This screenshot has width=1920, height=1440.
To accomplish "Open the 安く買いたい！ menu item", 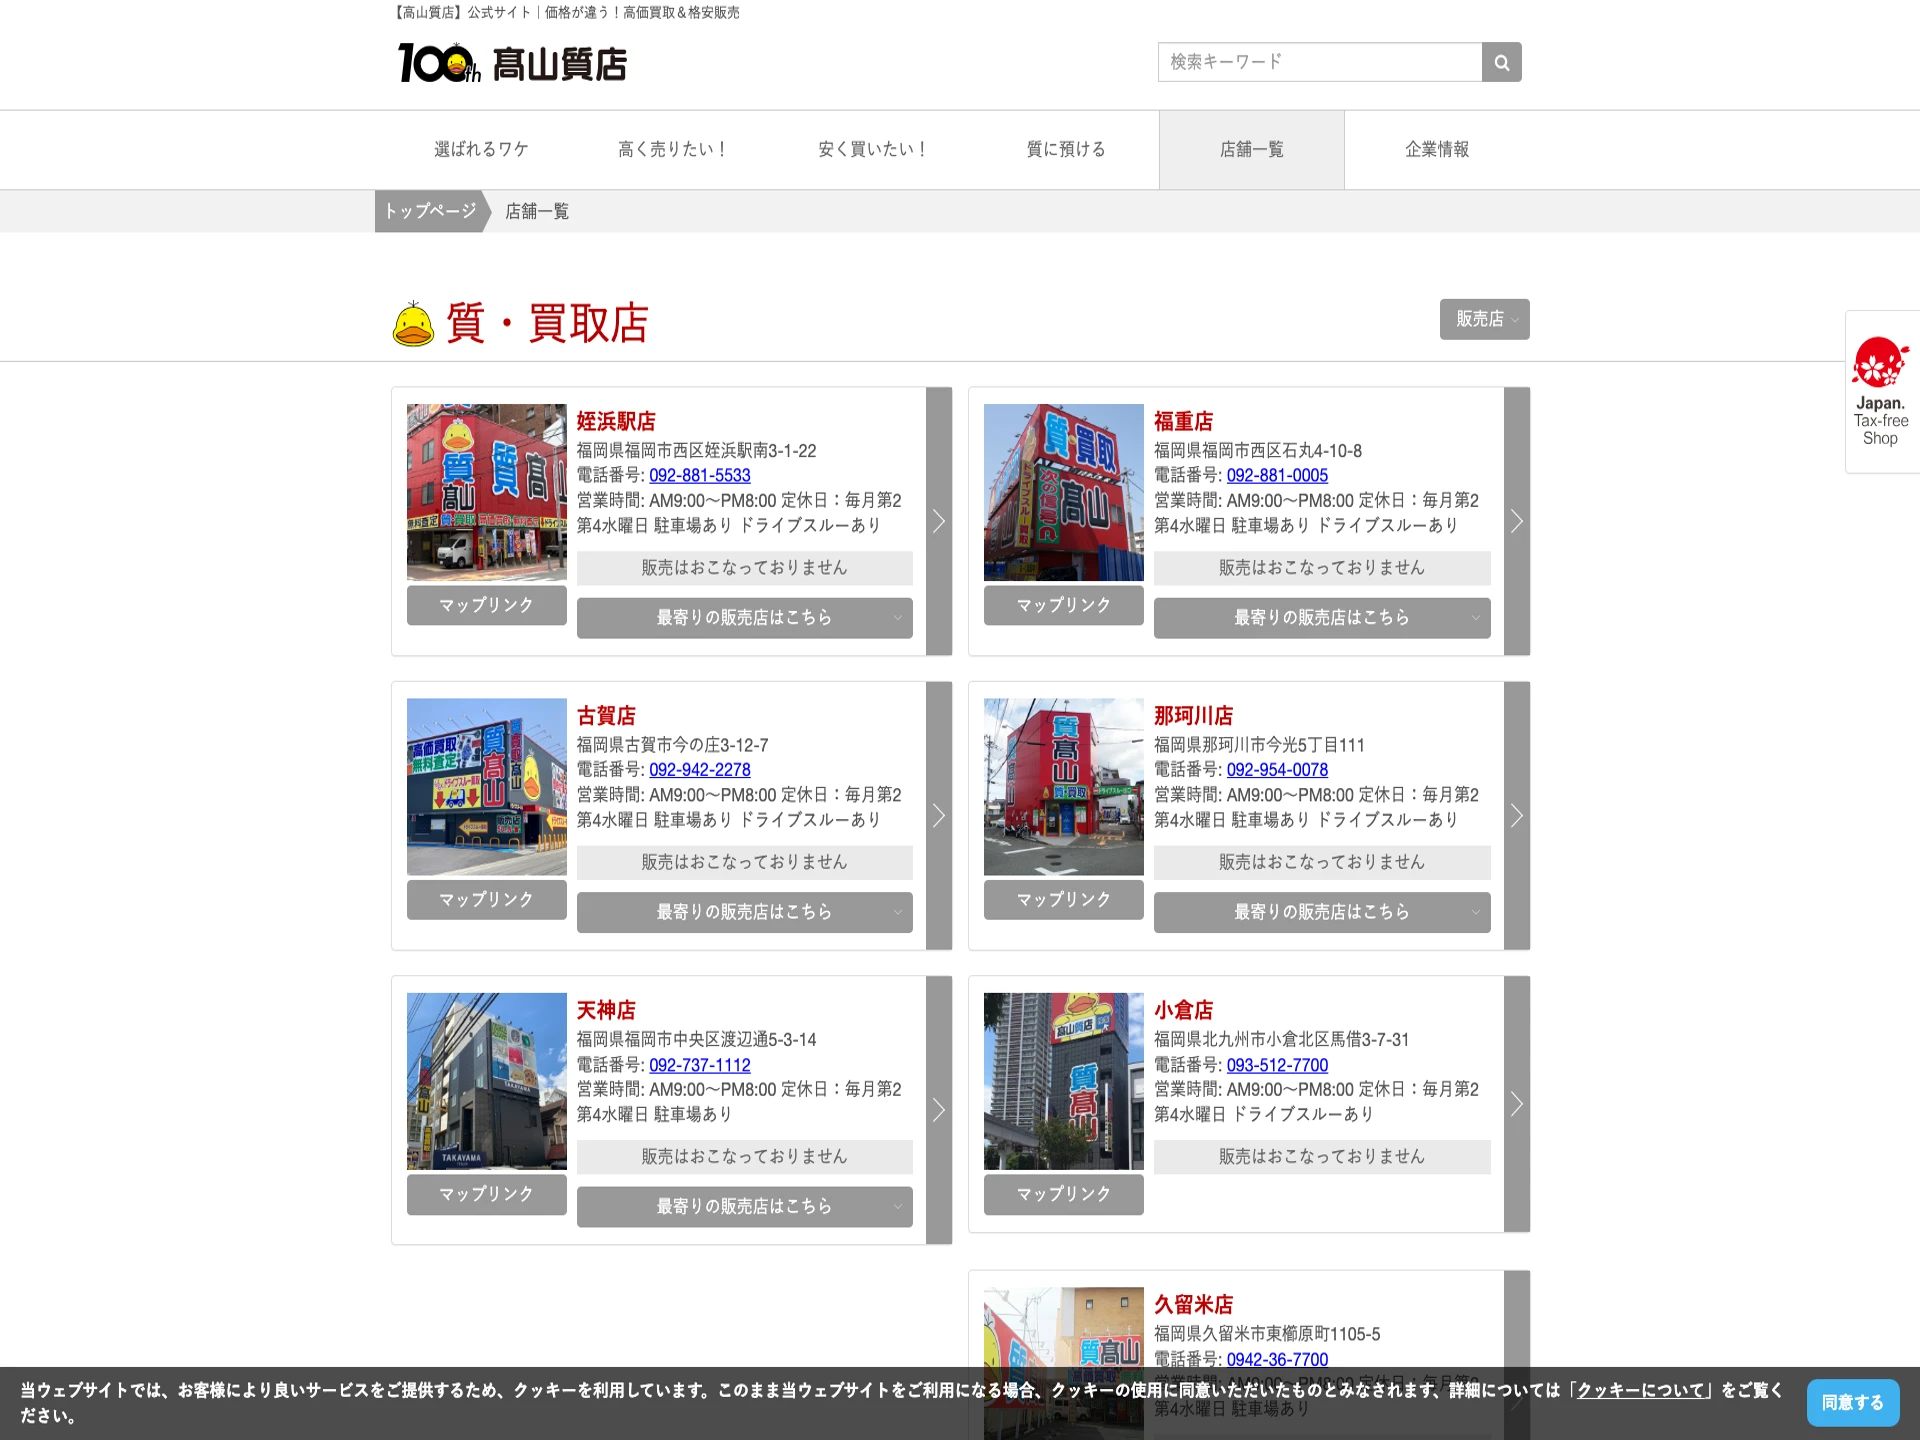I will click(873, 150).
